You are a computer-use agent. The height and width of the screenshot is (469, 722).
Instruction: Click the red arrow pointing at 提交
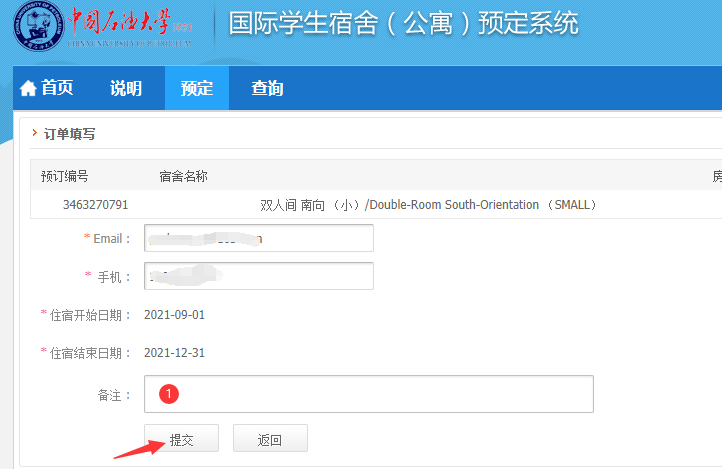click(137, 445)
